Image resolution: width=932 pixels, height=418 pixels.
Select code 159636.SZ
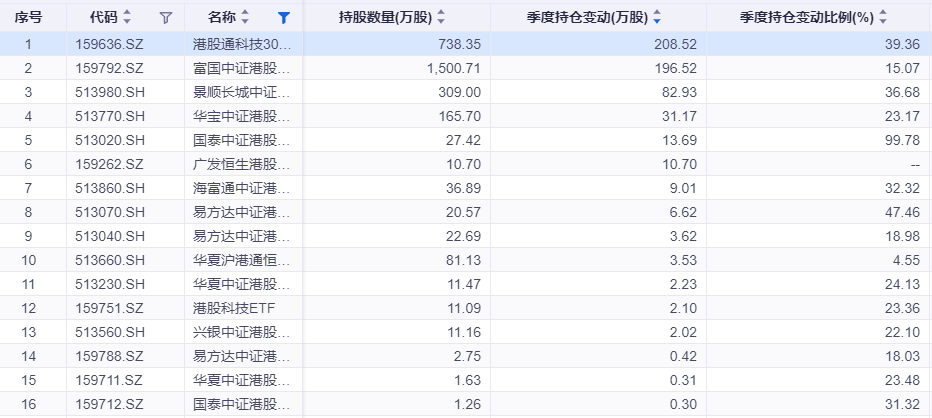tap(109, 44)
